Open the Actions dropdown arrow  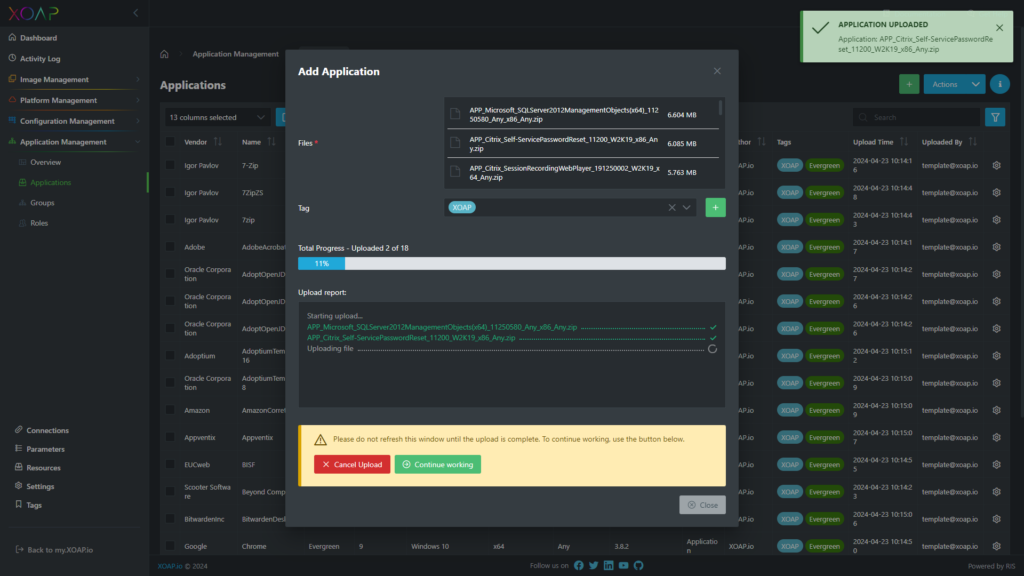pyautogui.click(x=975, y=84)
